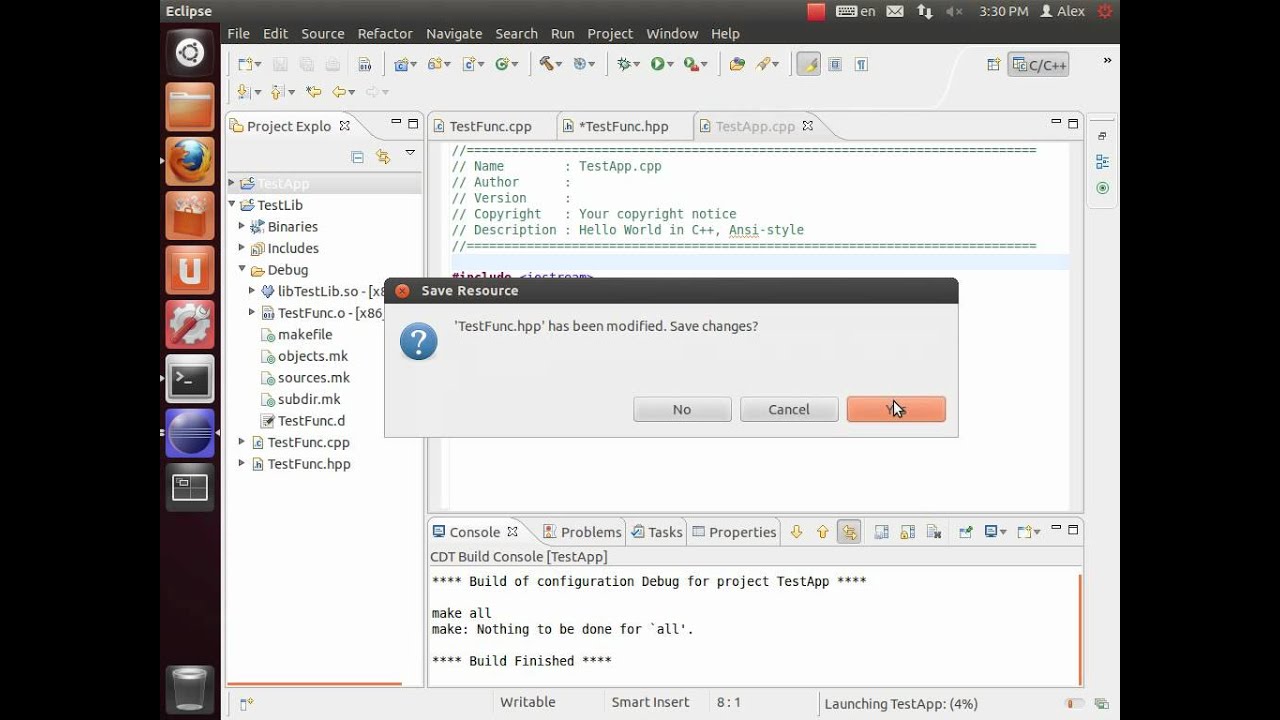Click the Previous Annotation up-arrow icon

(276, 92)
